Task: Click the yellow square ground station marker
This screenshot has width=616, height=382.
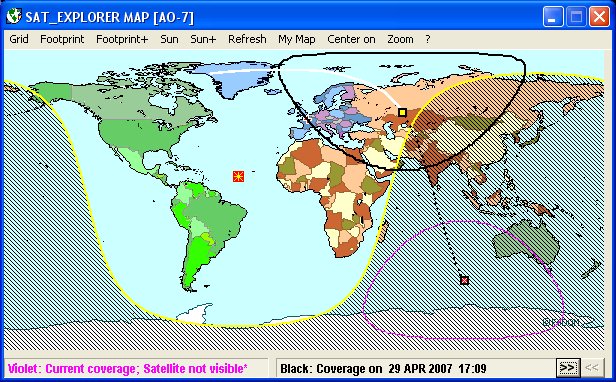Action: click(402, 112)
